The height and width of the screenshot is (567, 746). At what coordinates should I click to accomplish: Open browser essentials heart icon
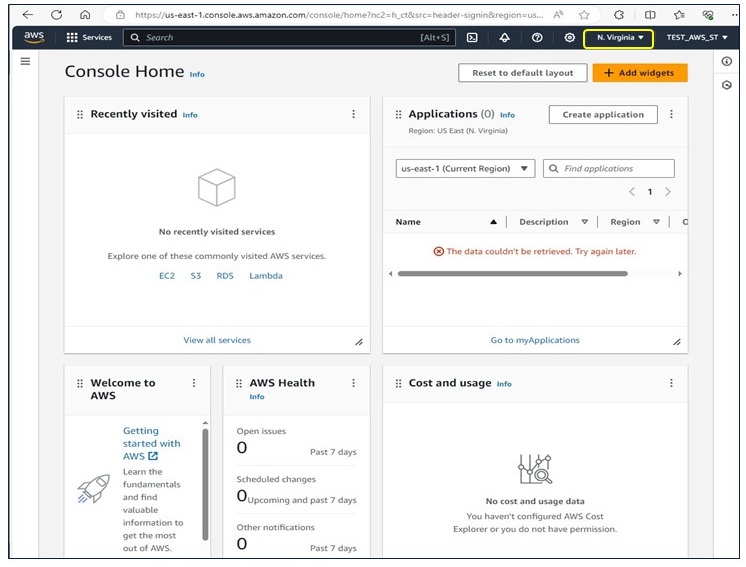(x=708, y=15)
